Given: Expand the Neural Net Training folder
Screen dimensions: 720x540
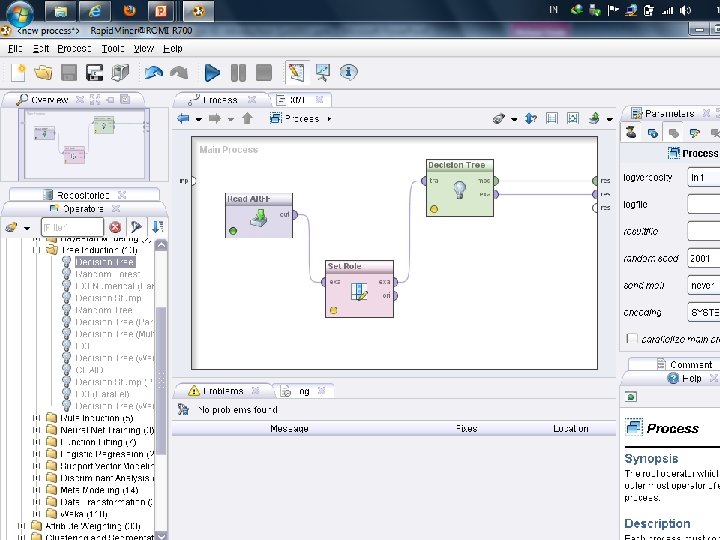Looking at the screenshot, I should pyautogui.click(x=37, y=430).
